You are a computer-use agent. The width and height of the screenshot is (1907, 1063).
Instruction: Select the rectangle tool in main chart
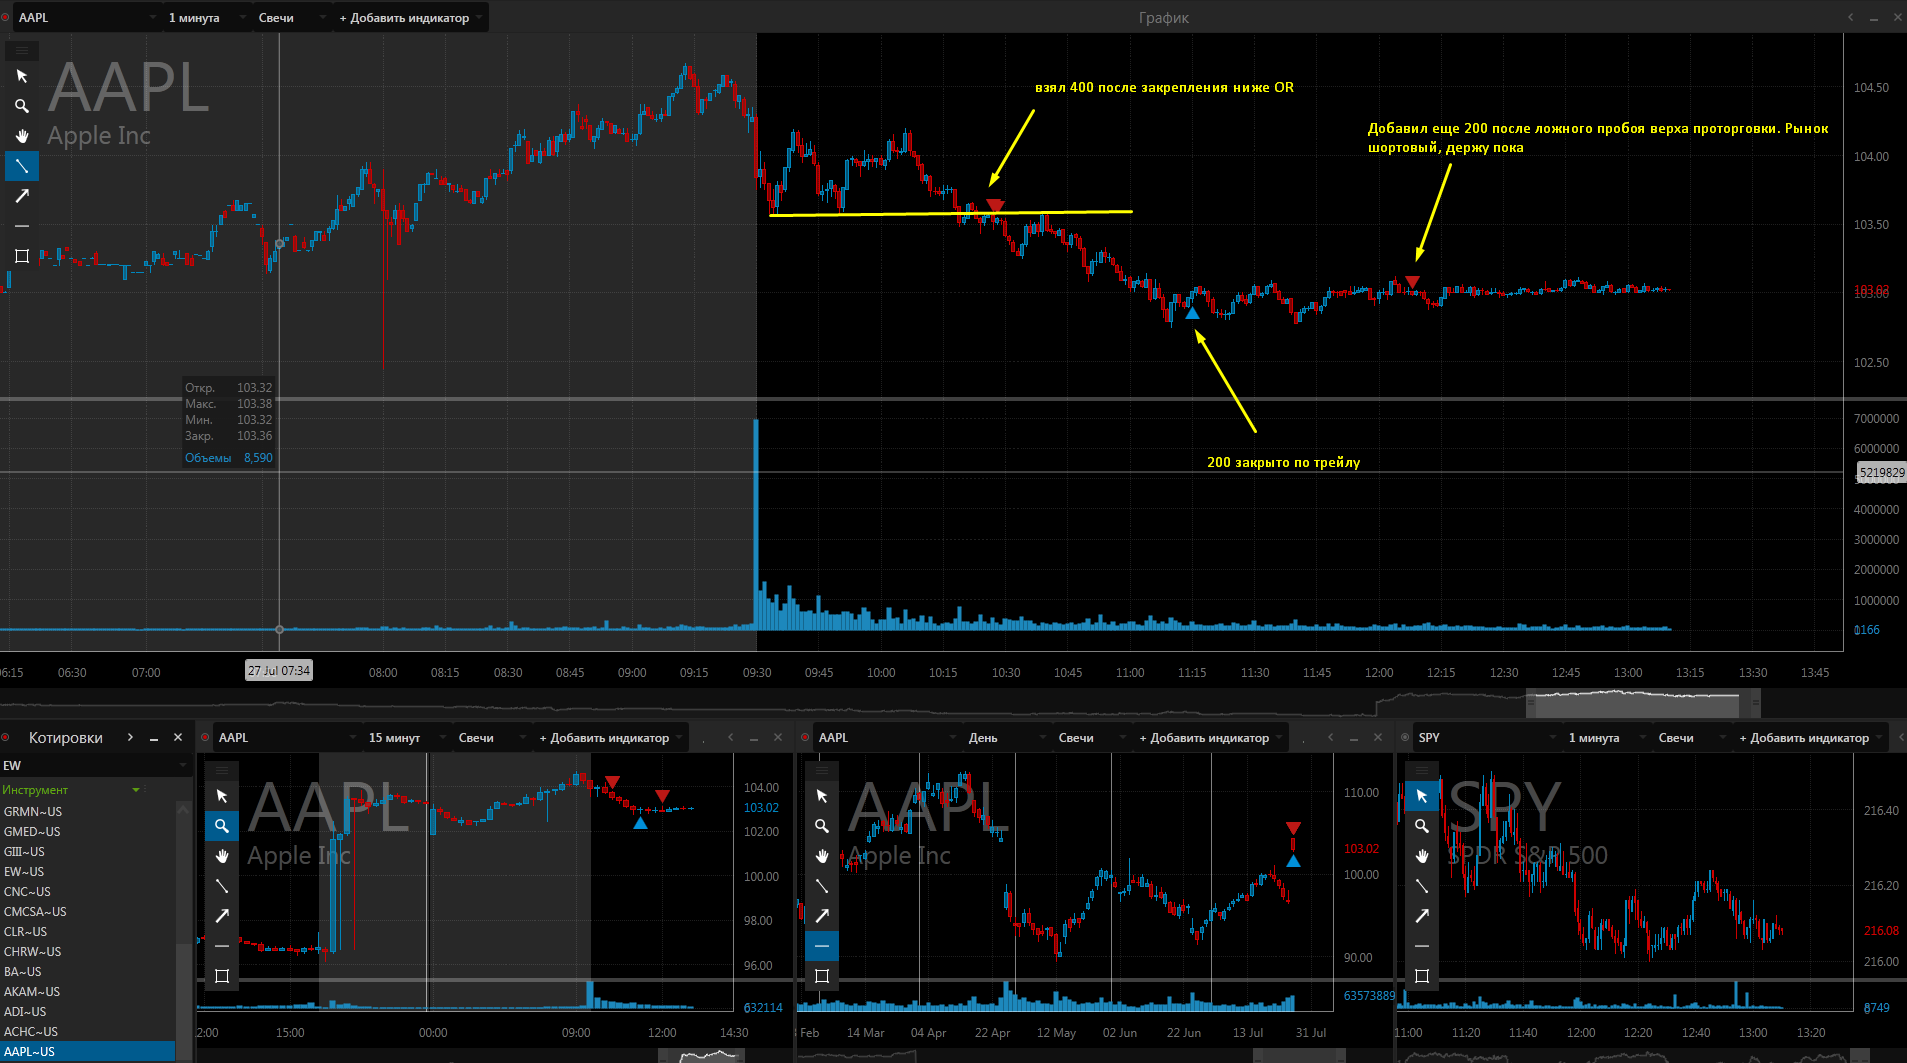[22, 256]
